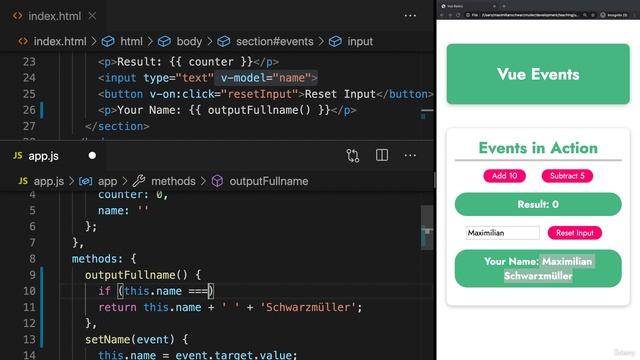Click the unsaved dot on app.js tab

pos(92,156)
